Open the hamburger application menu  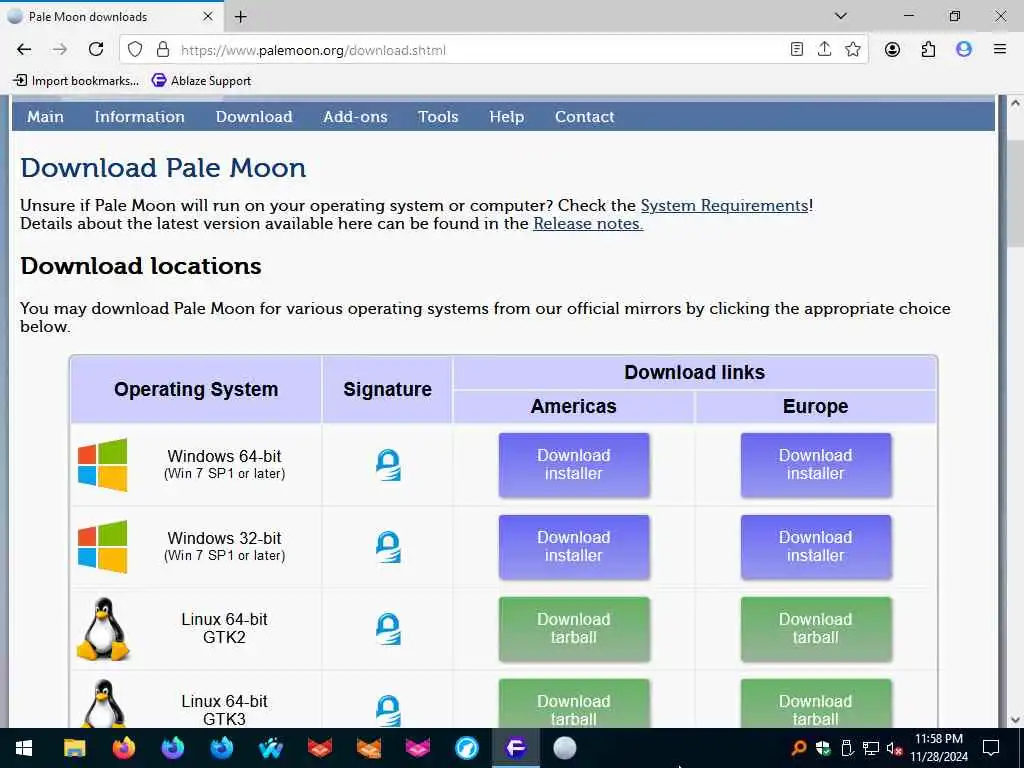tap(999, 50)
